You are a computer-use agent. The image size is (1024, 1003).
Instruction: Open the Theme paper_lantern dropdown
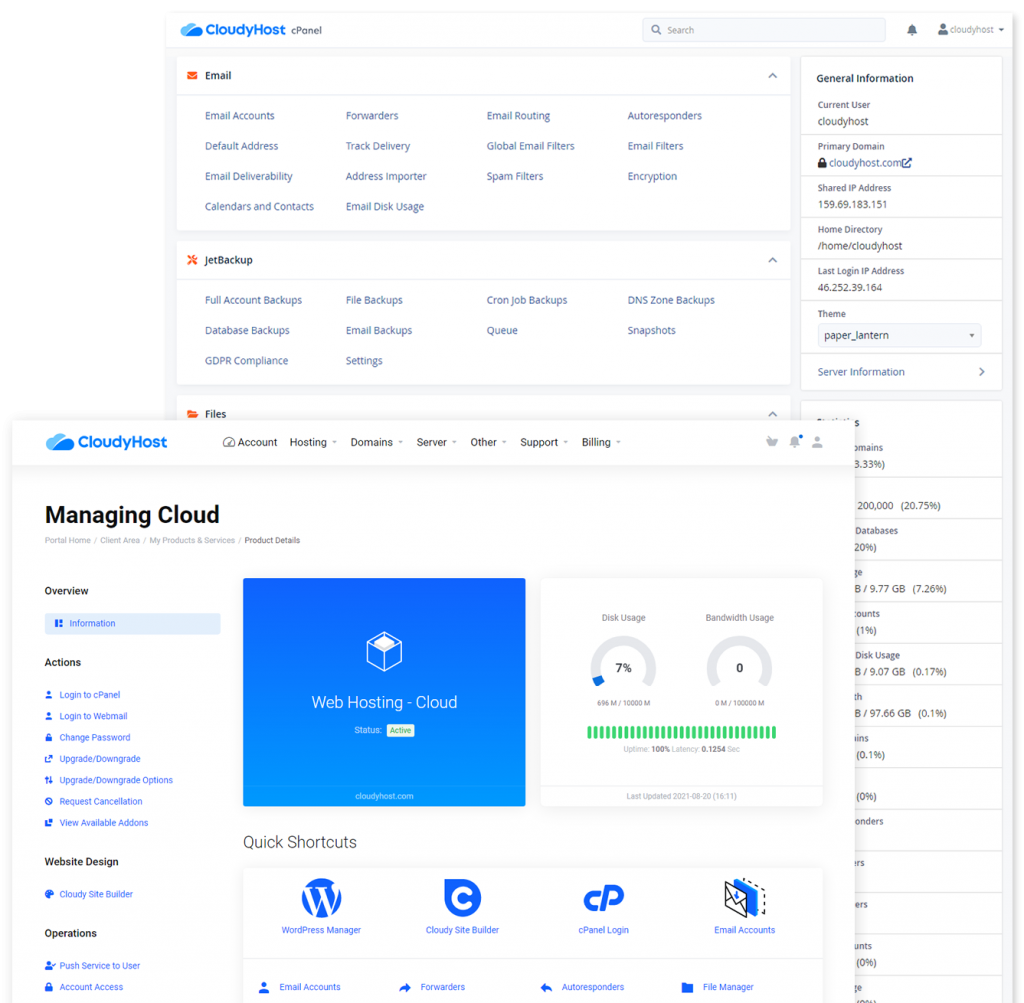pyautogui.click(x=899, y=335)
